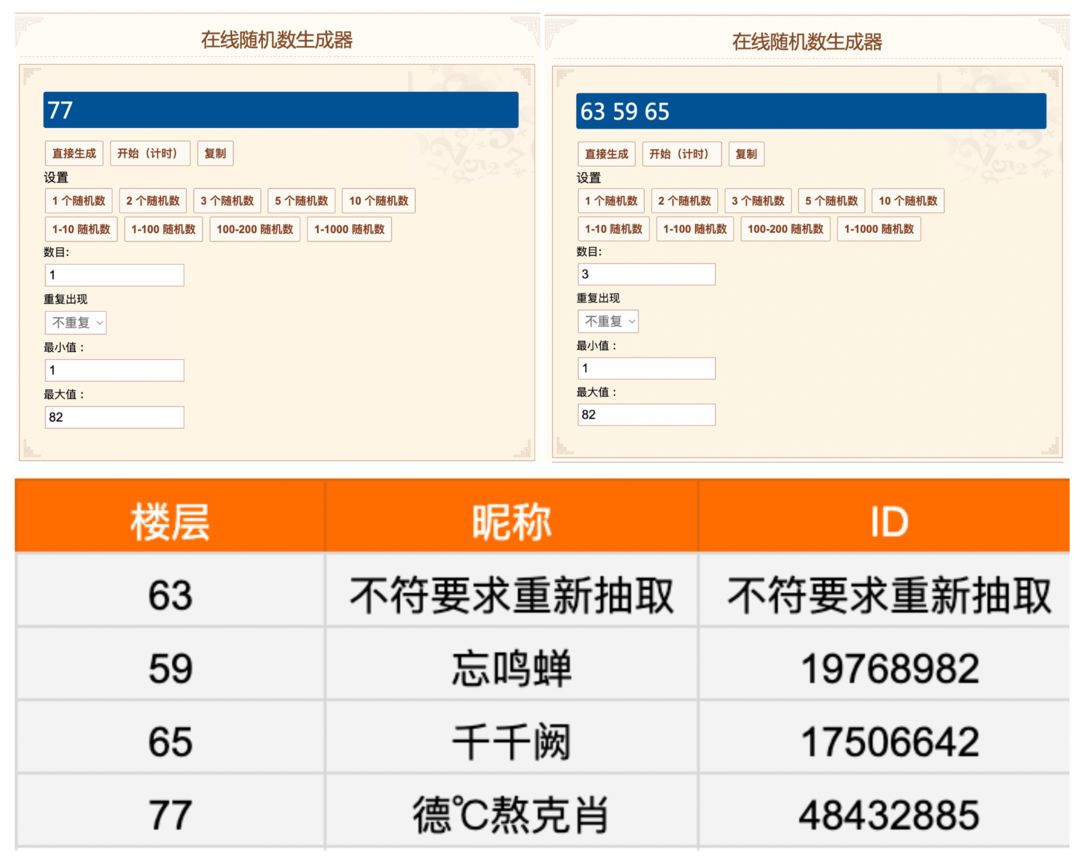Select 100-200 随机数 preset in left generator
This screenshot has width=1080, height=864.
click(255, 229)
